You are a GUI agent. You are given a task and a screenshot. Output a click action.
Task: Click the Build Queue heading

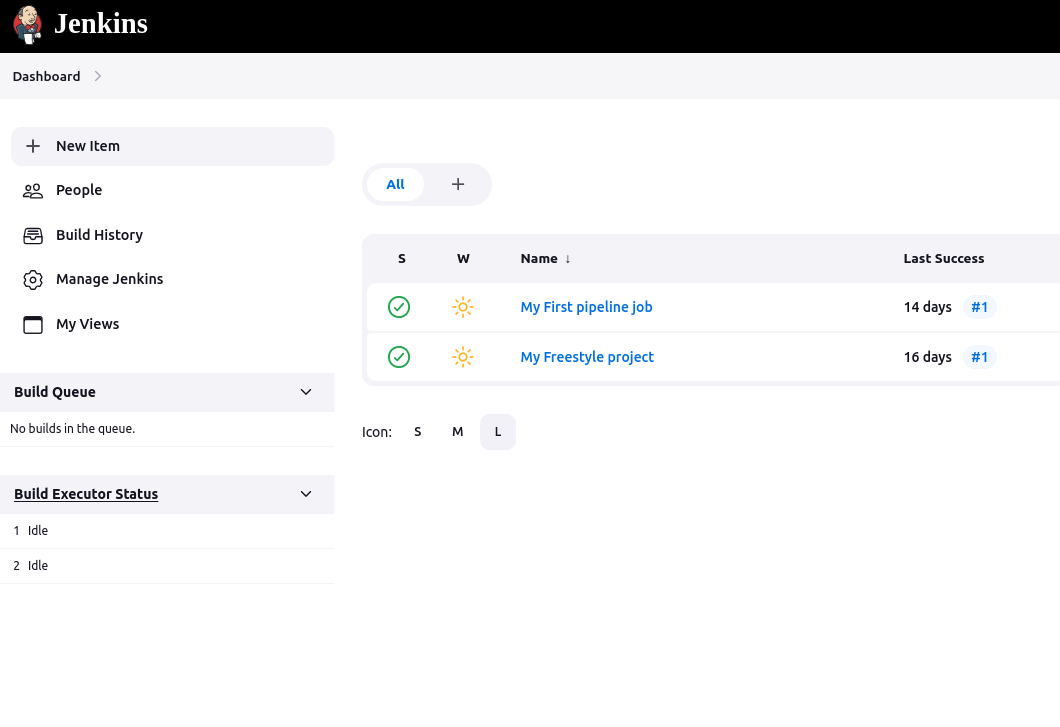[55, 392]
